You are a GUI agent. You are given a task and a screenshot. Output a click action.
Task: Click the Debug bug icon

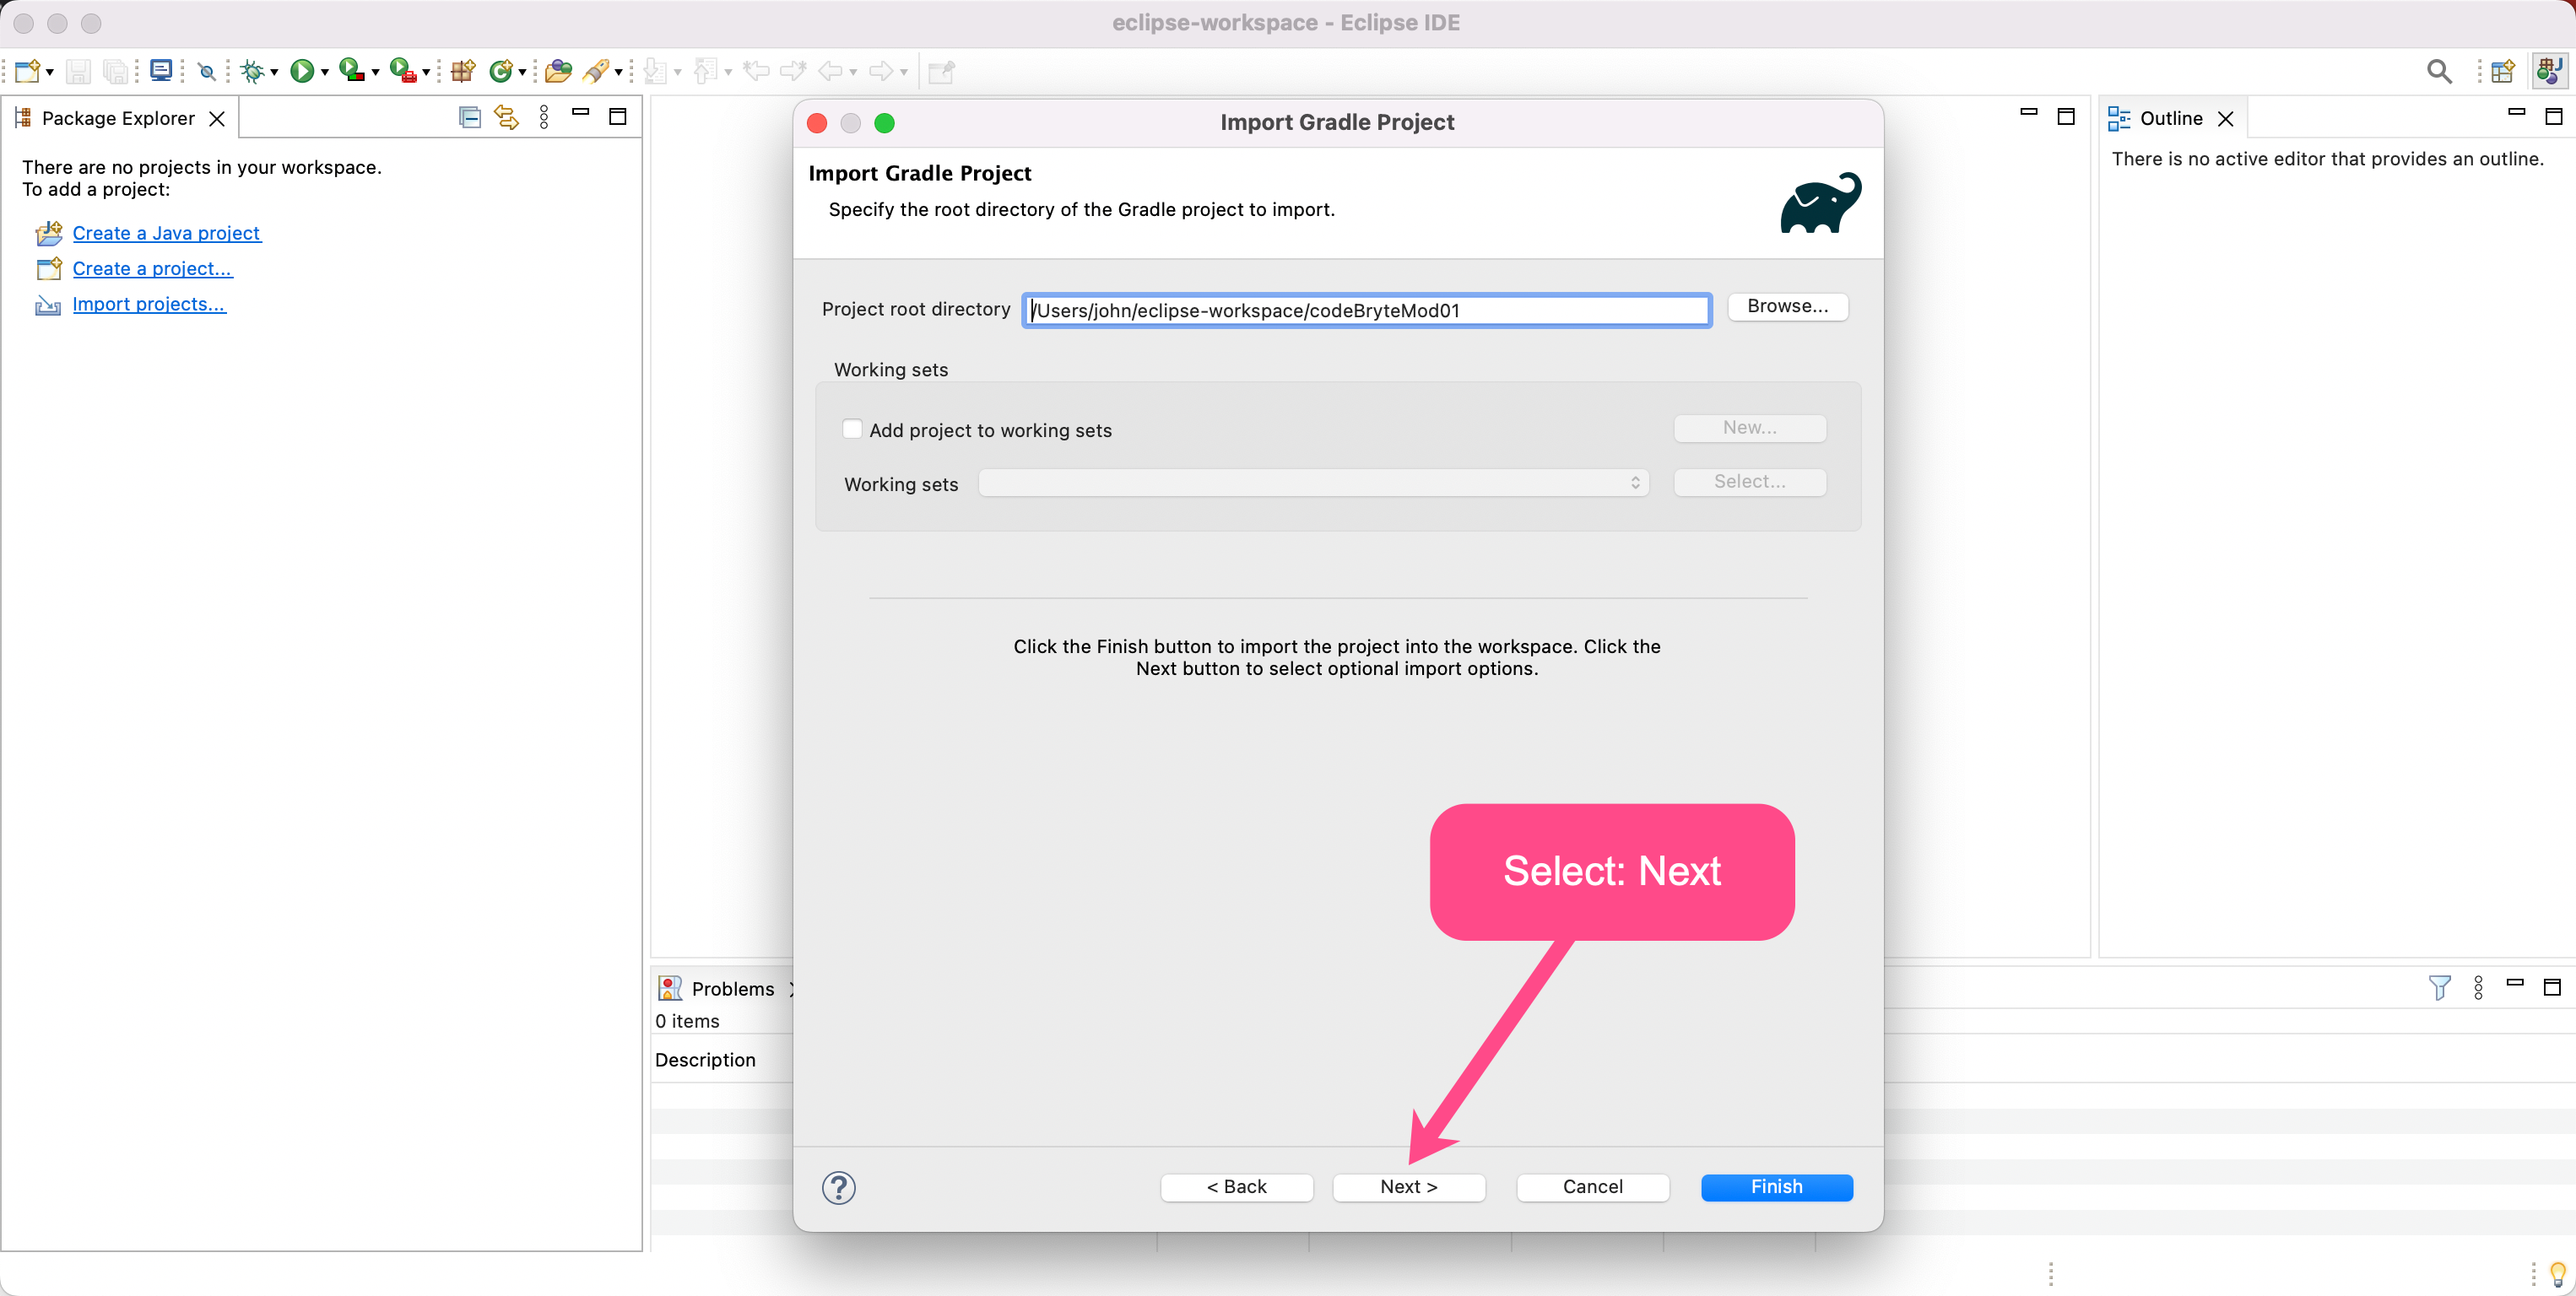pyautogui.click(x=252, y=71)
